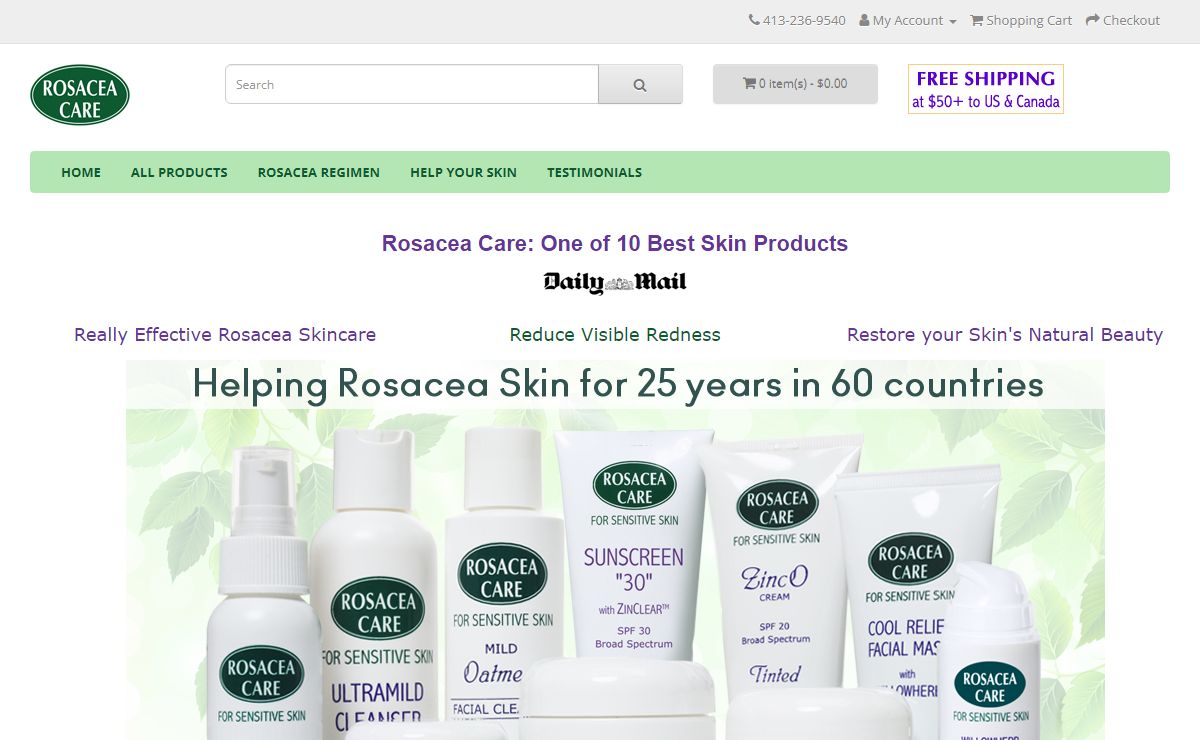1200x740 pixels.
Task: Select Help Your Skin in navigation bar
Action: [463, 172]
